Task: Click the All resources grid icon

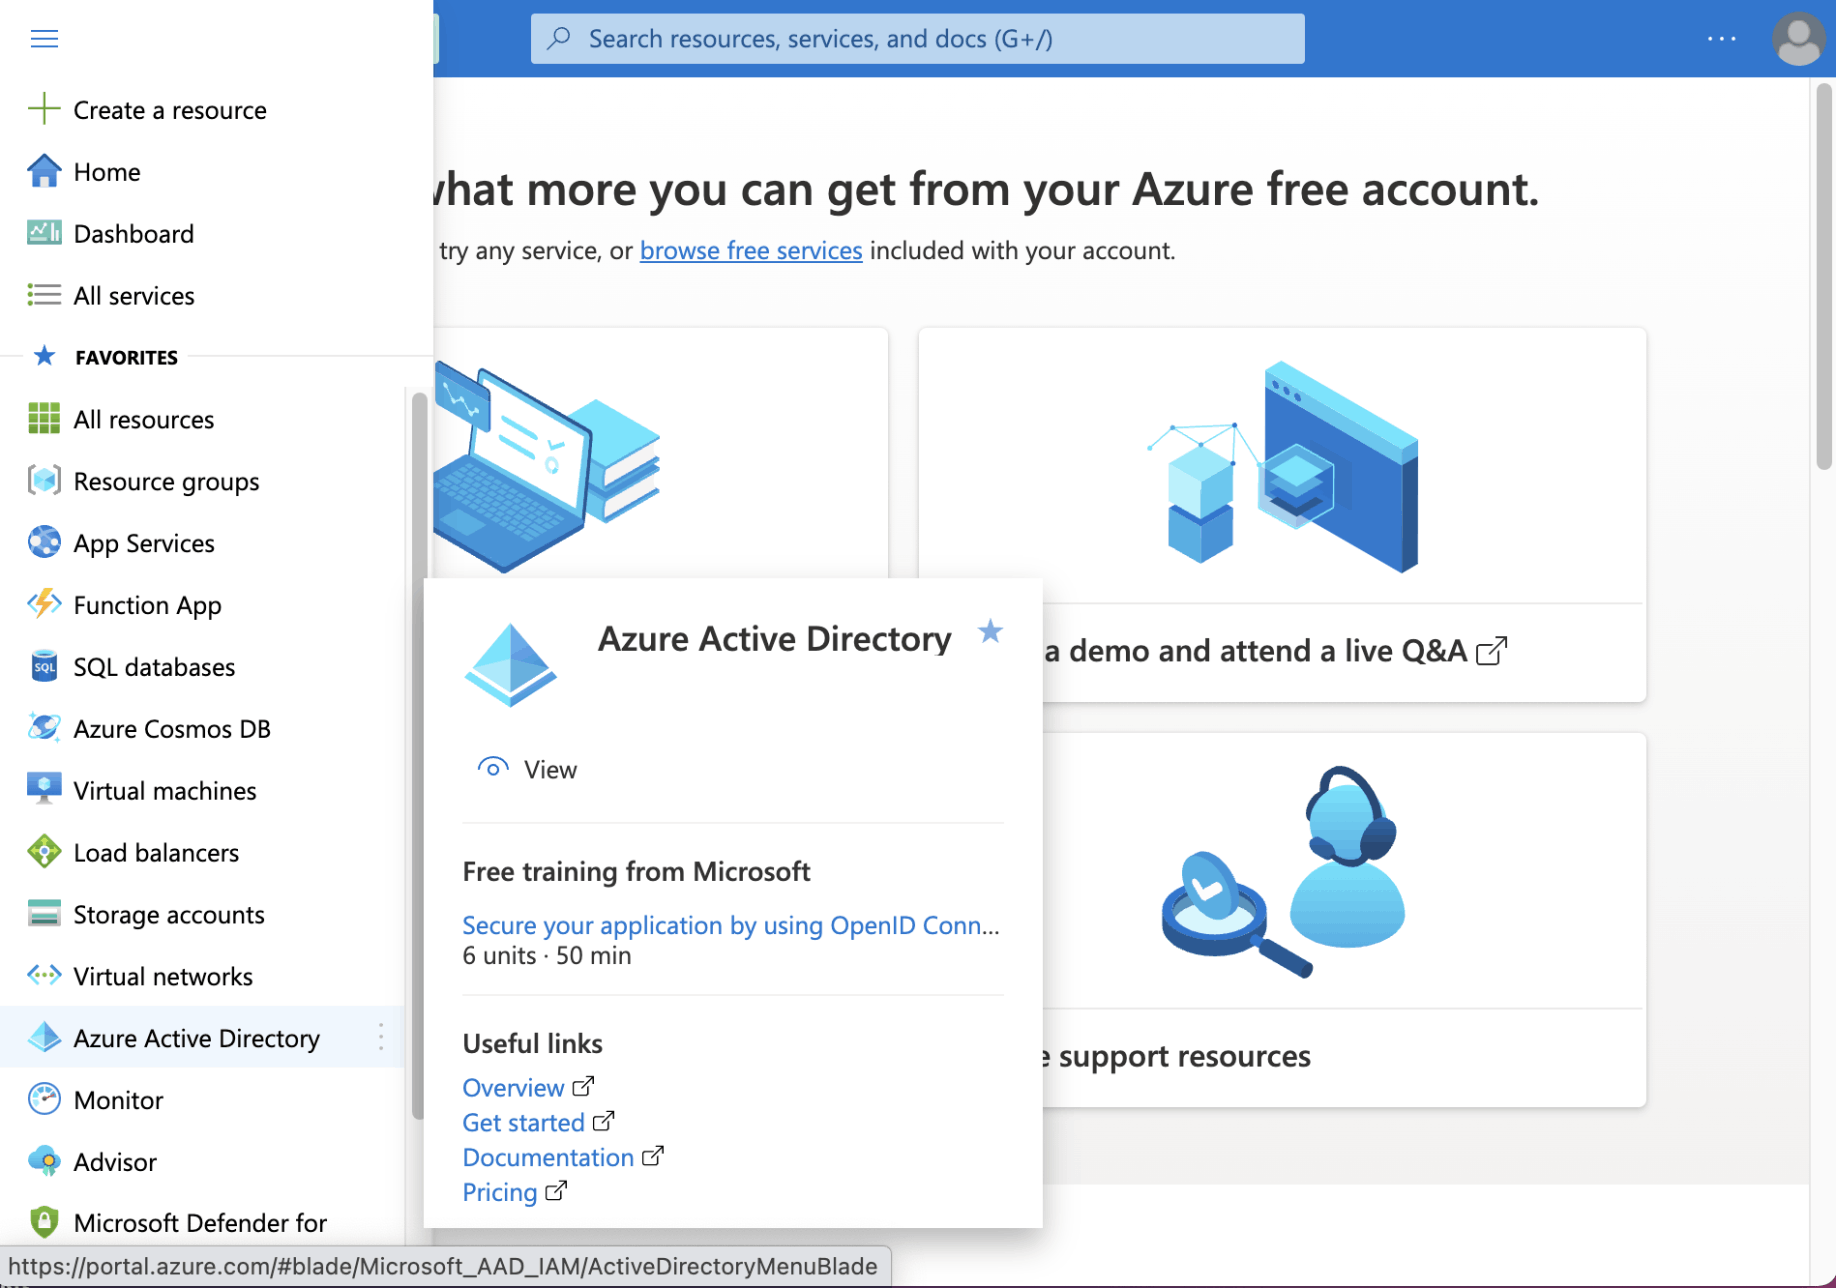Action: [44, 419]
